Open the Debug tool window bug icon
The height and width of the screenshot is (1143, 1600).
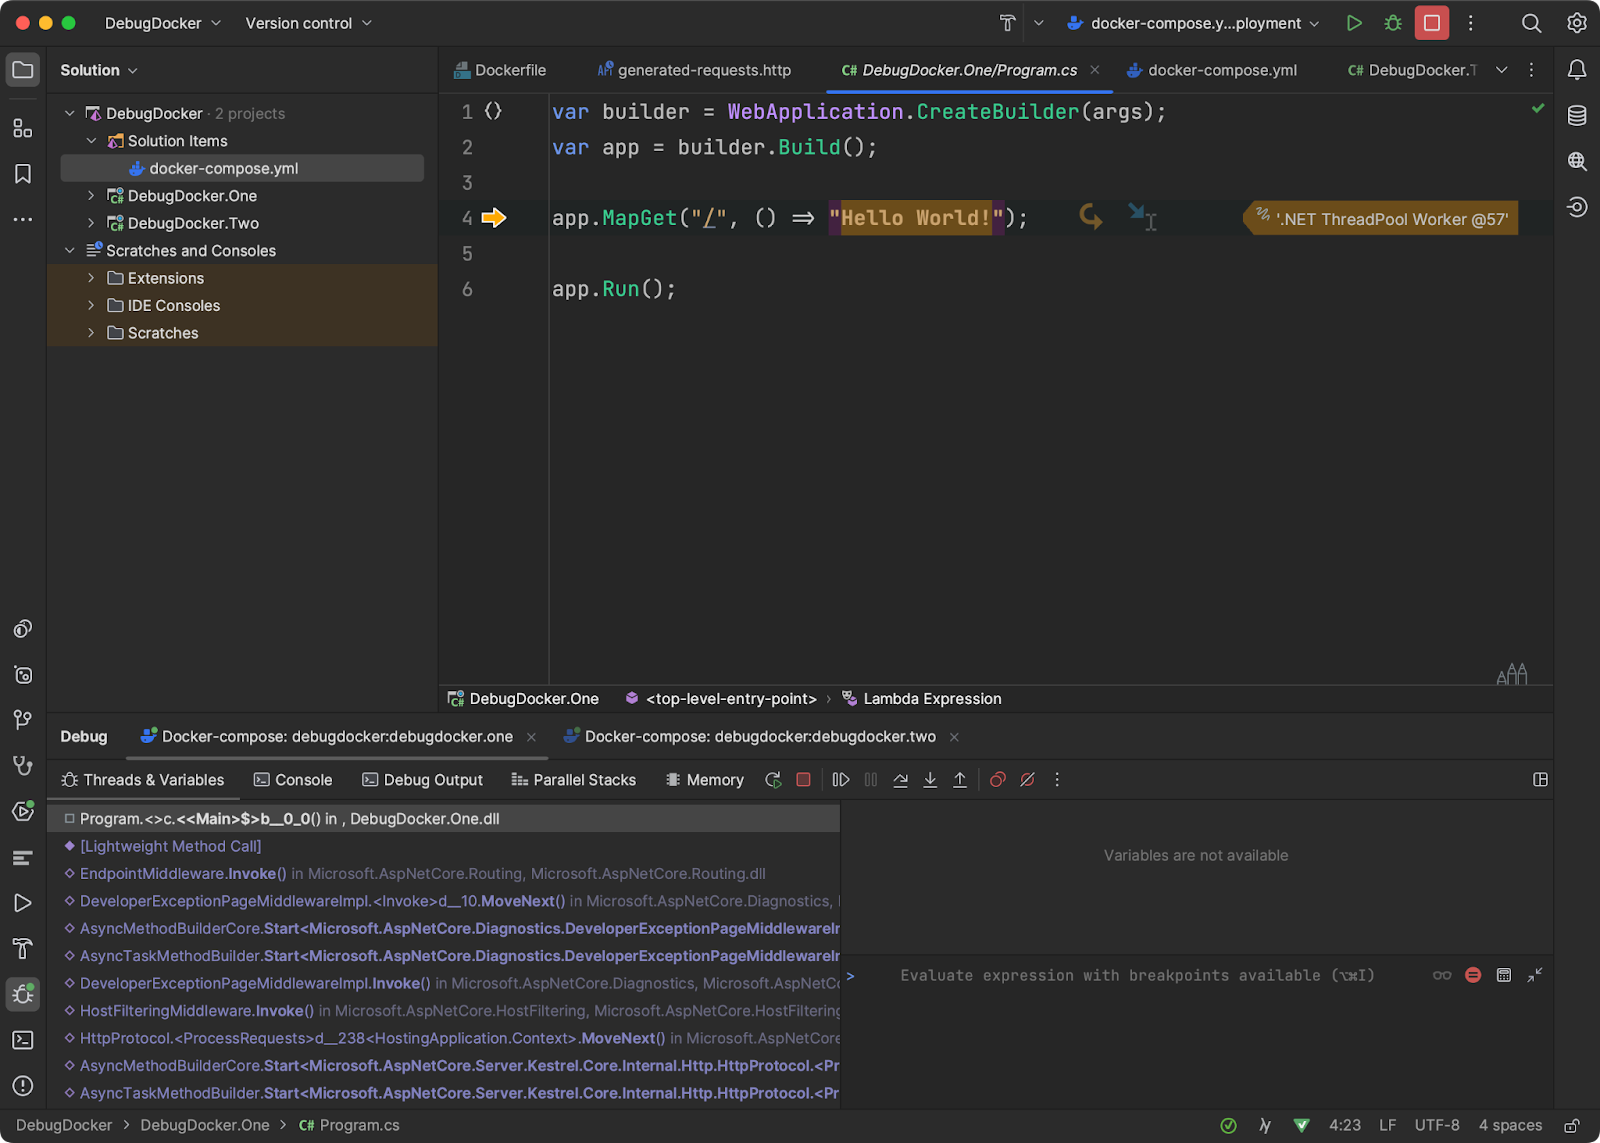(23, 994)
